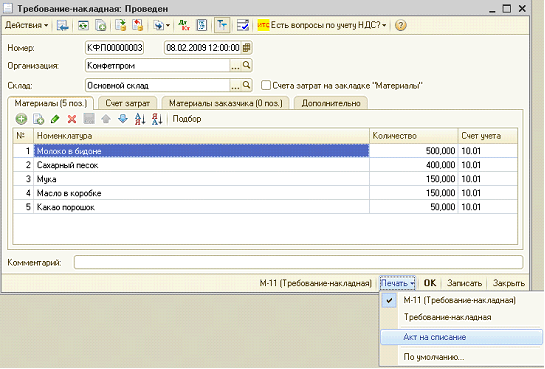Viewport: 545px width, 369px height.
Task: Click the Подбор button
Action: pos(187,119)
